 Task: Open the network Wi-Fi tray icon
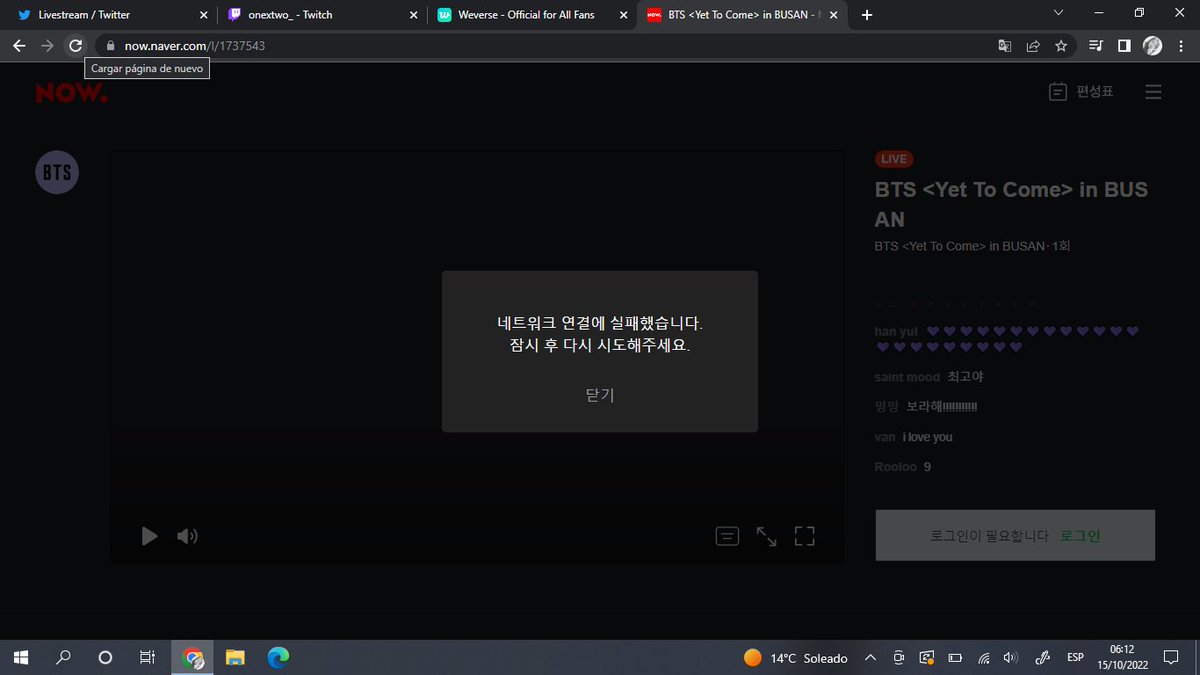984,657
